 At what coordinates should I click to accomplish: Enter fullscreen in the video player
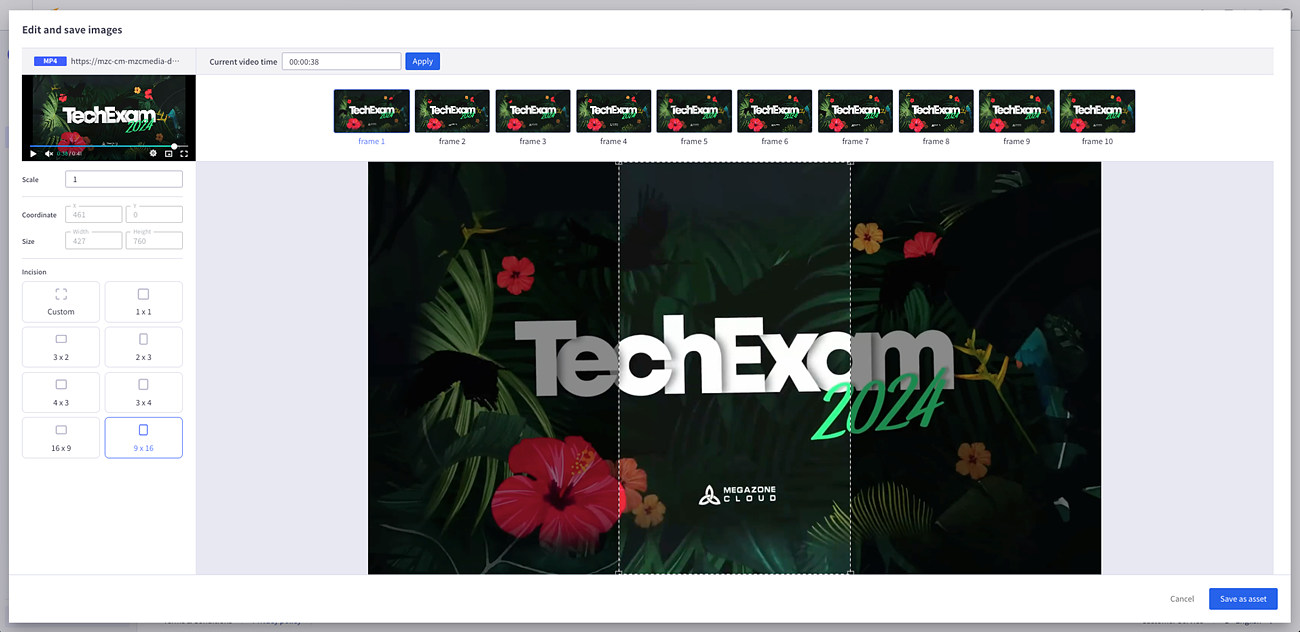coord(184,154)
